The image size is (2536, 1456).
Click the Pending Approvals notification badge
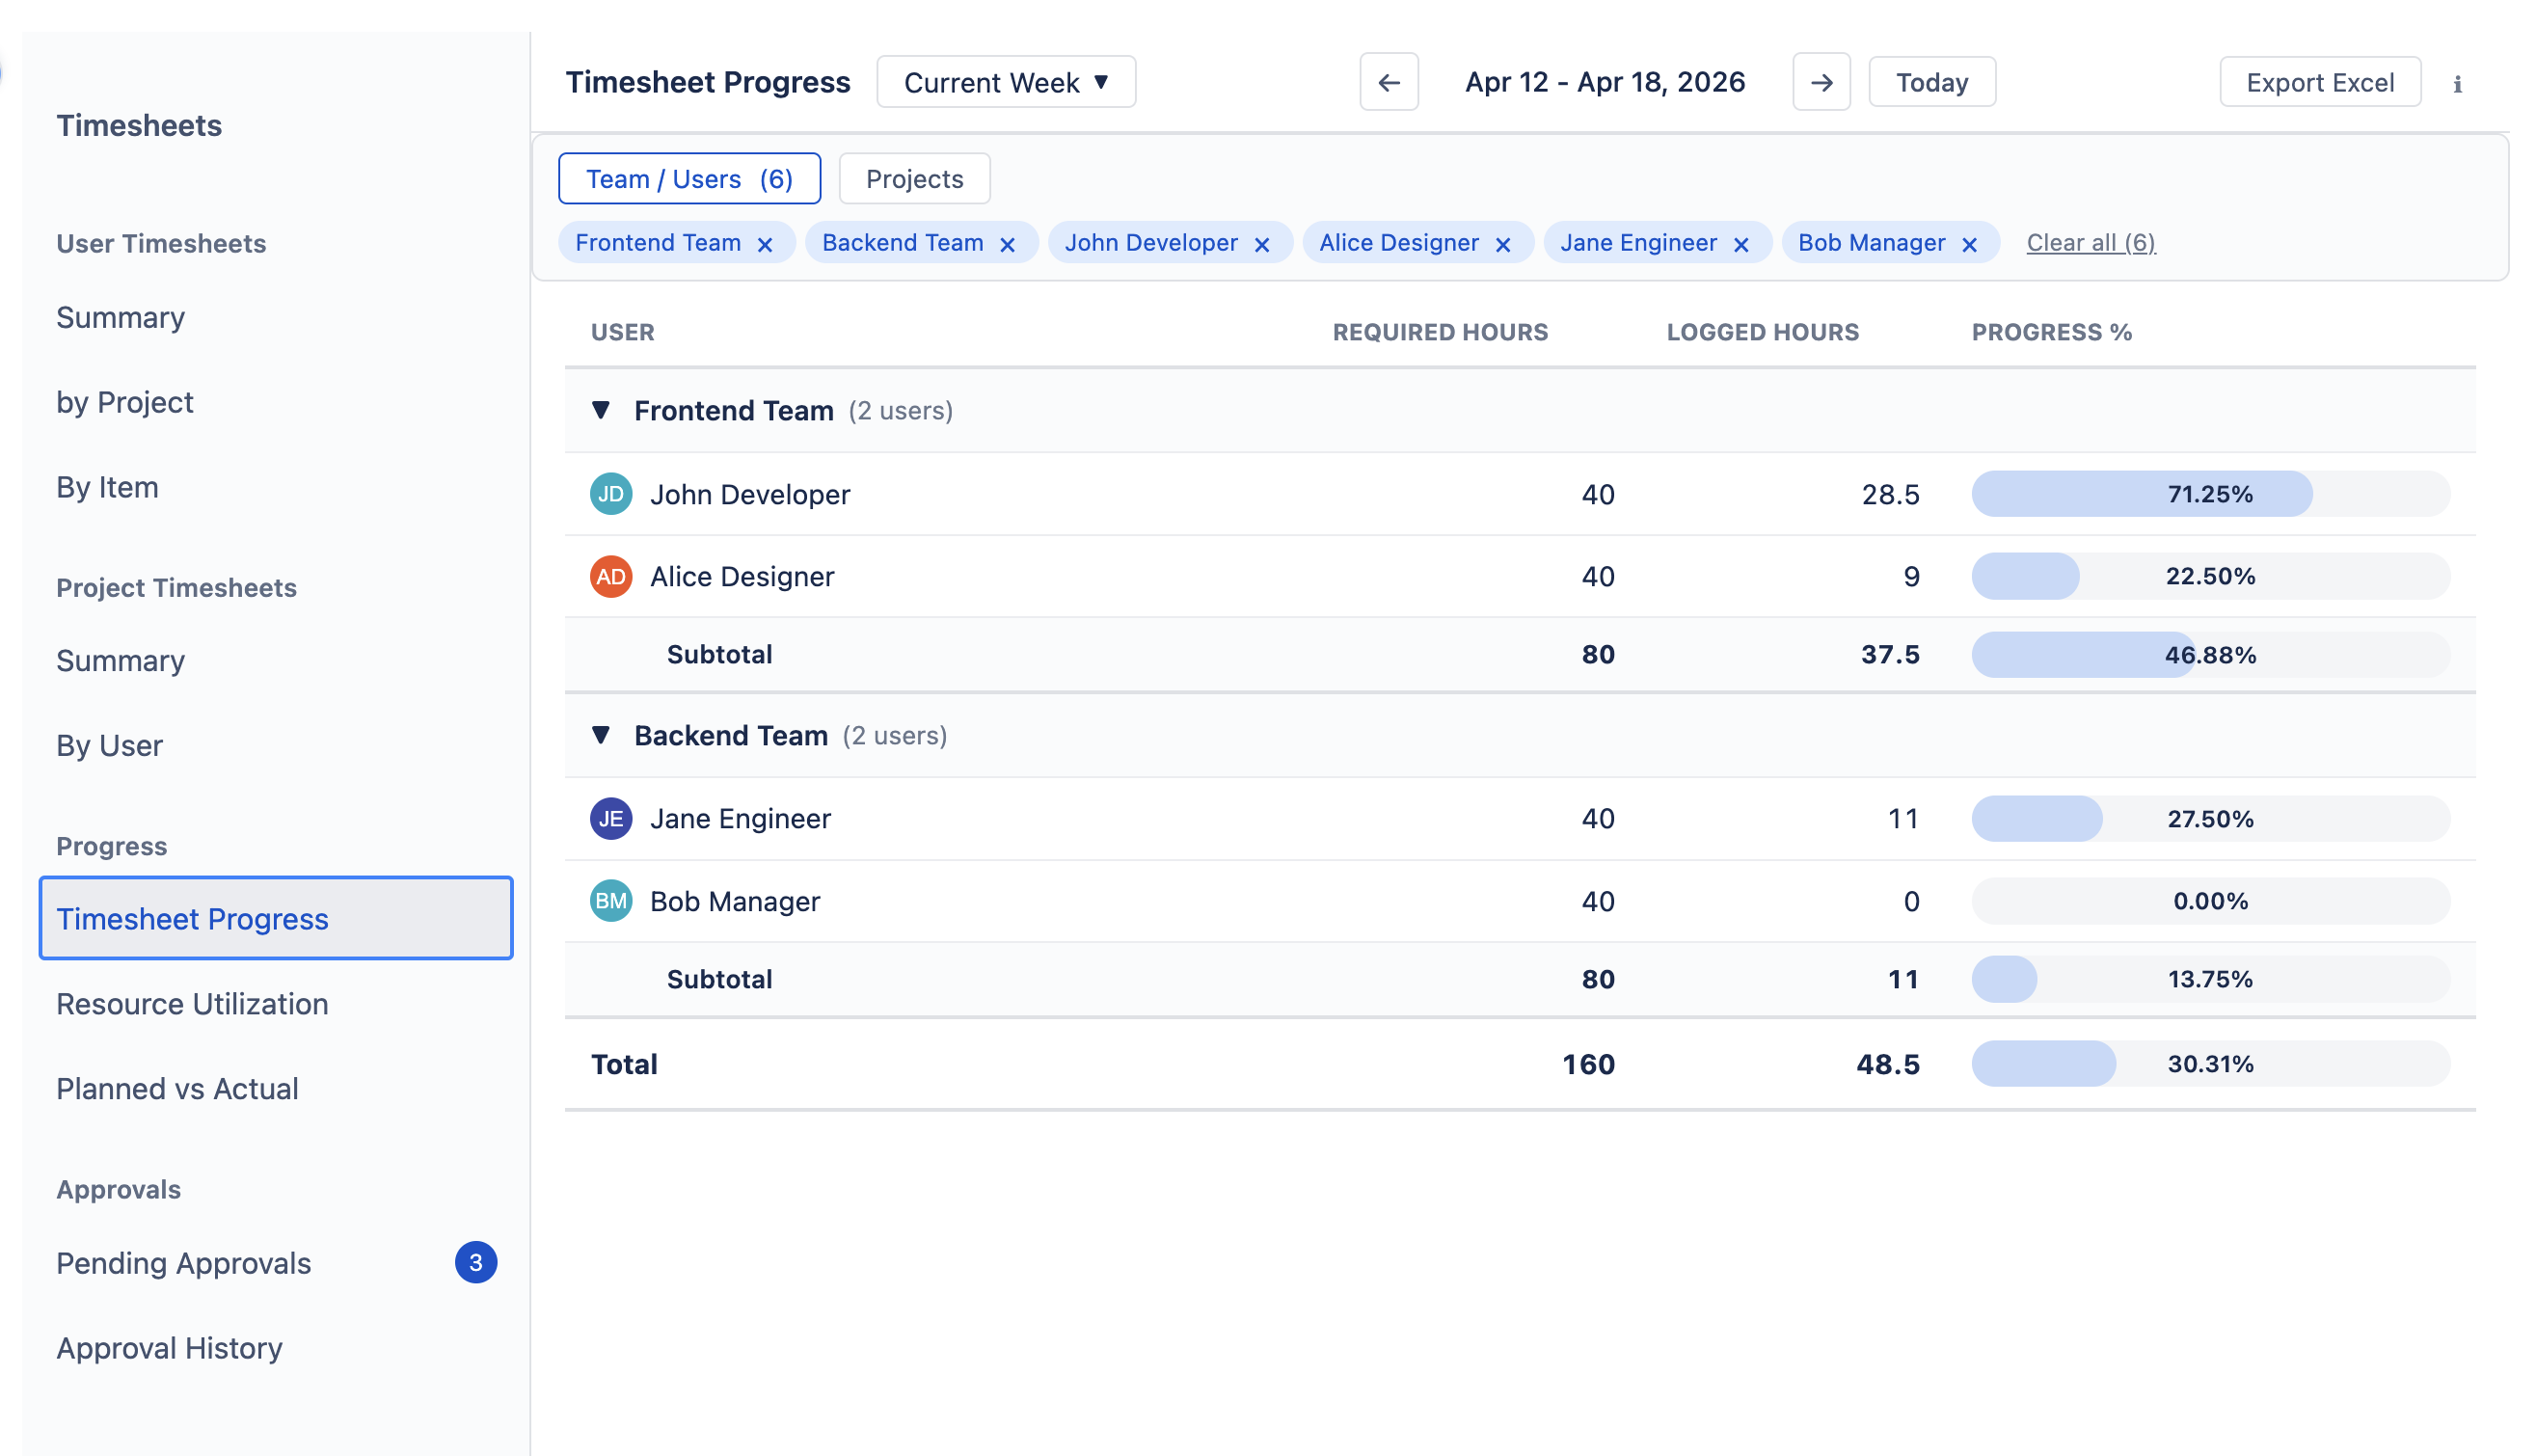[475, 1262]
